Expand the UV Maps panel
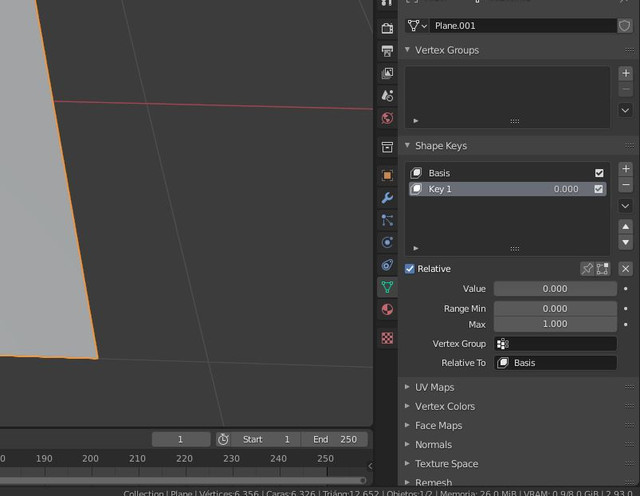Screen dimensions: 640x496 coord(434,387)
